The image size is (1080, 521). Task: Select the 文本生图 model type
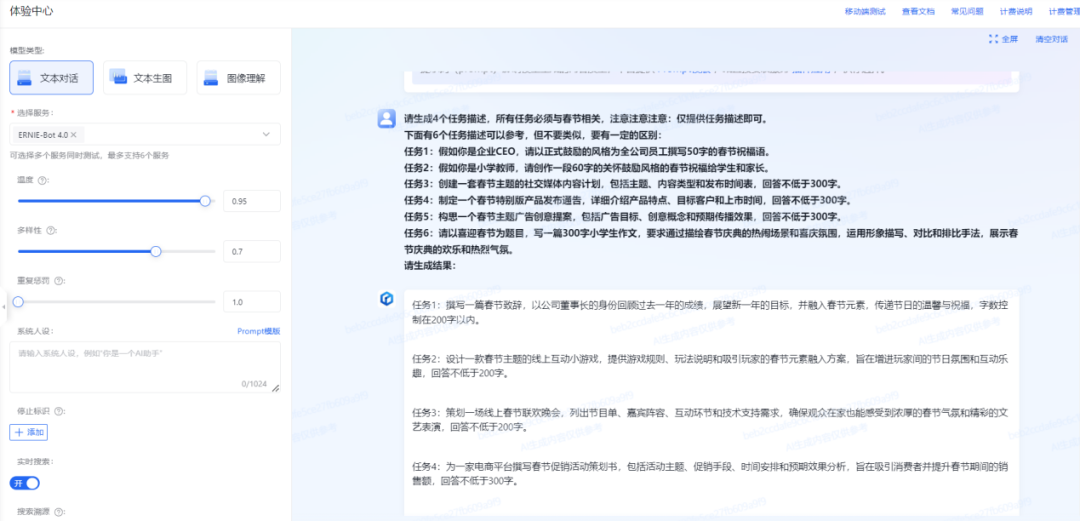145,77
